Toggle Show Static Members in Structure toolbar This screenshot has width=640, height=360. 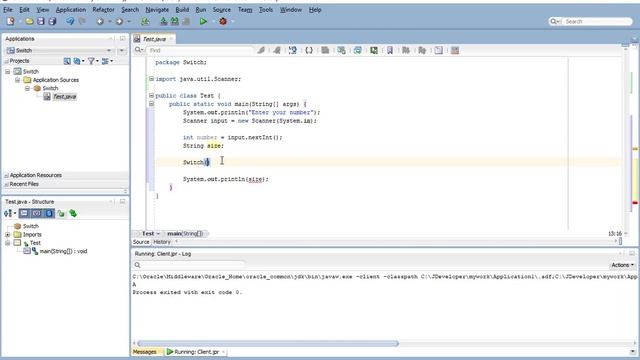pyautogui.click(x=49, y=213)
